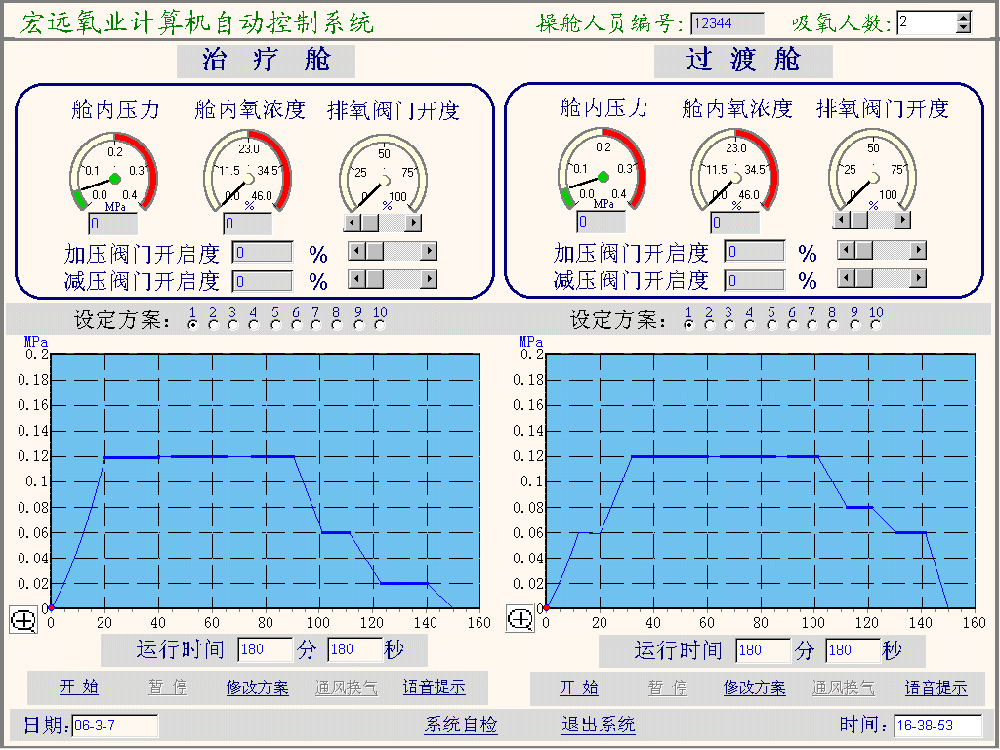The image size is (1000, 750).
Task: Click the magnifier icon below the transition chamber graph
Action: point(520,620)
